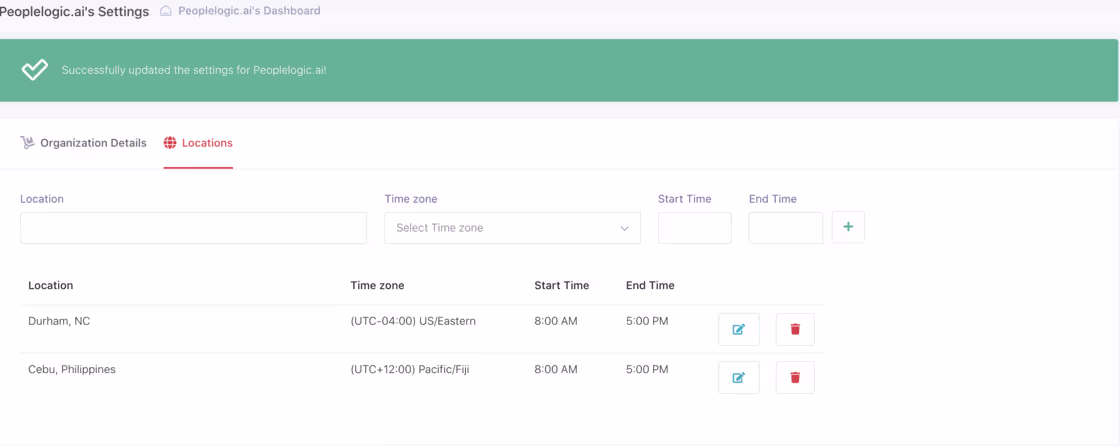Delete the Durham, NC location
The height and width of the screenshot is (446, 1120).
pyautogui.click(x=795, y=329)
